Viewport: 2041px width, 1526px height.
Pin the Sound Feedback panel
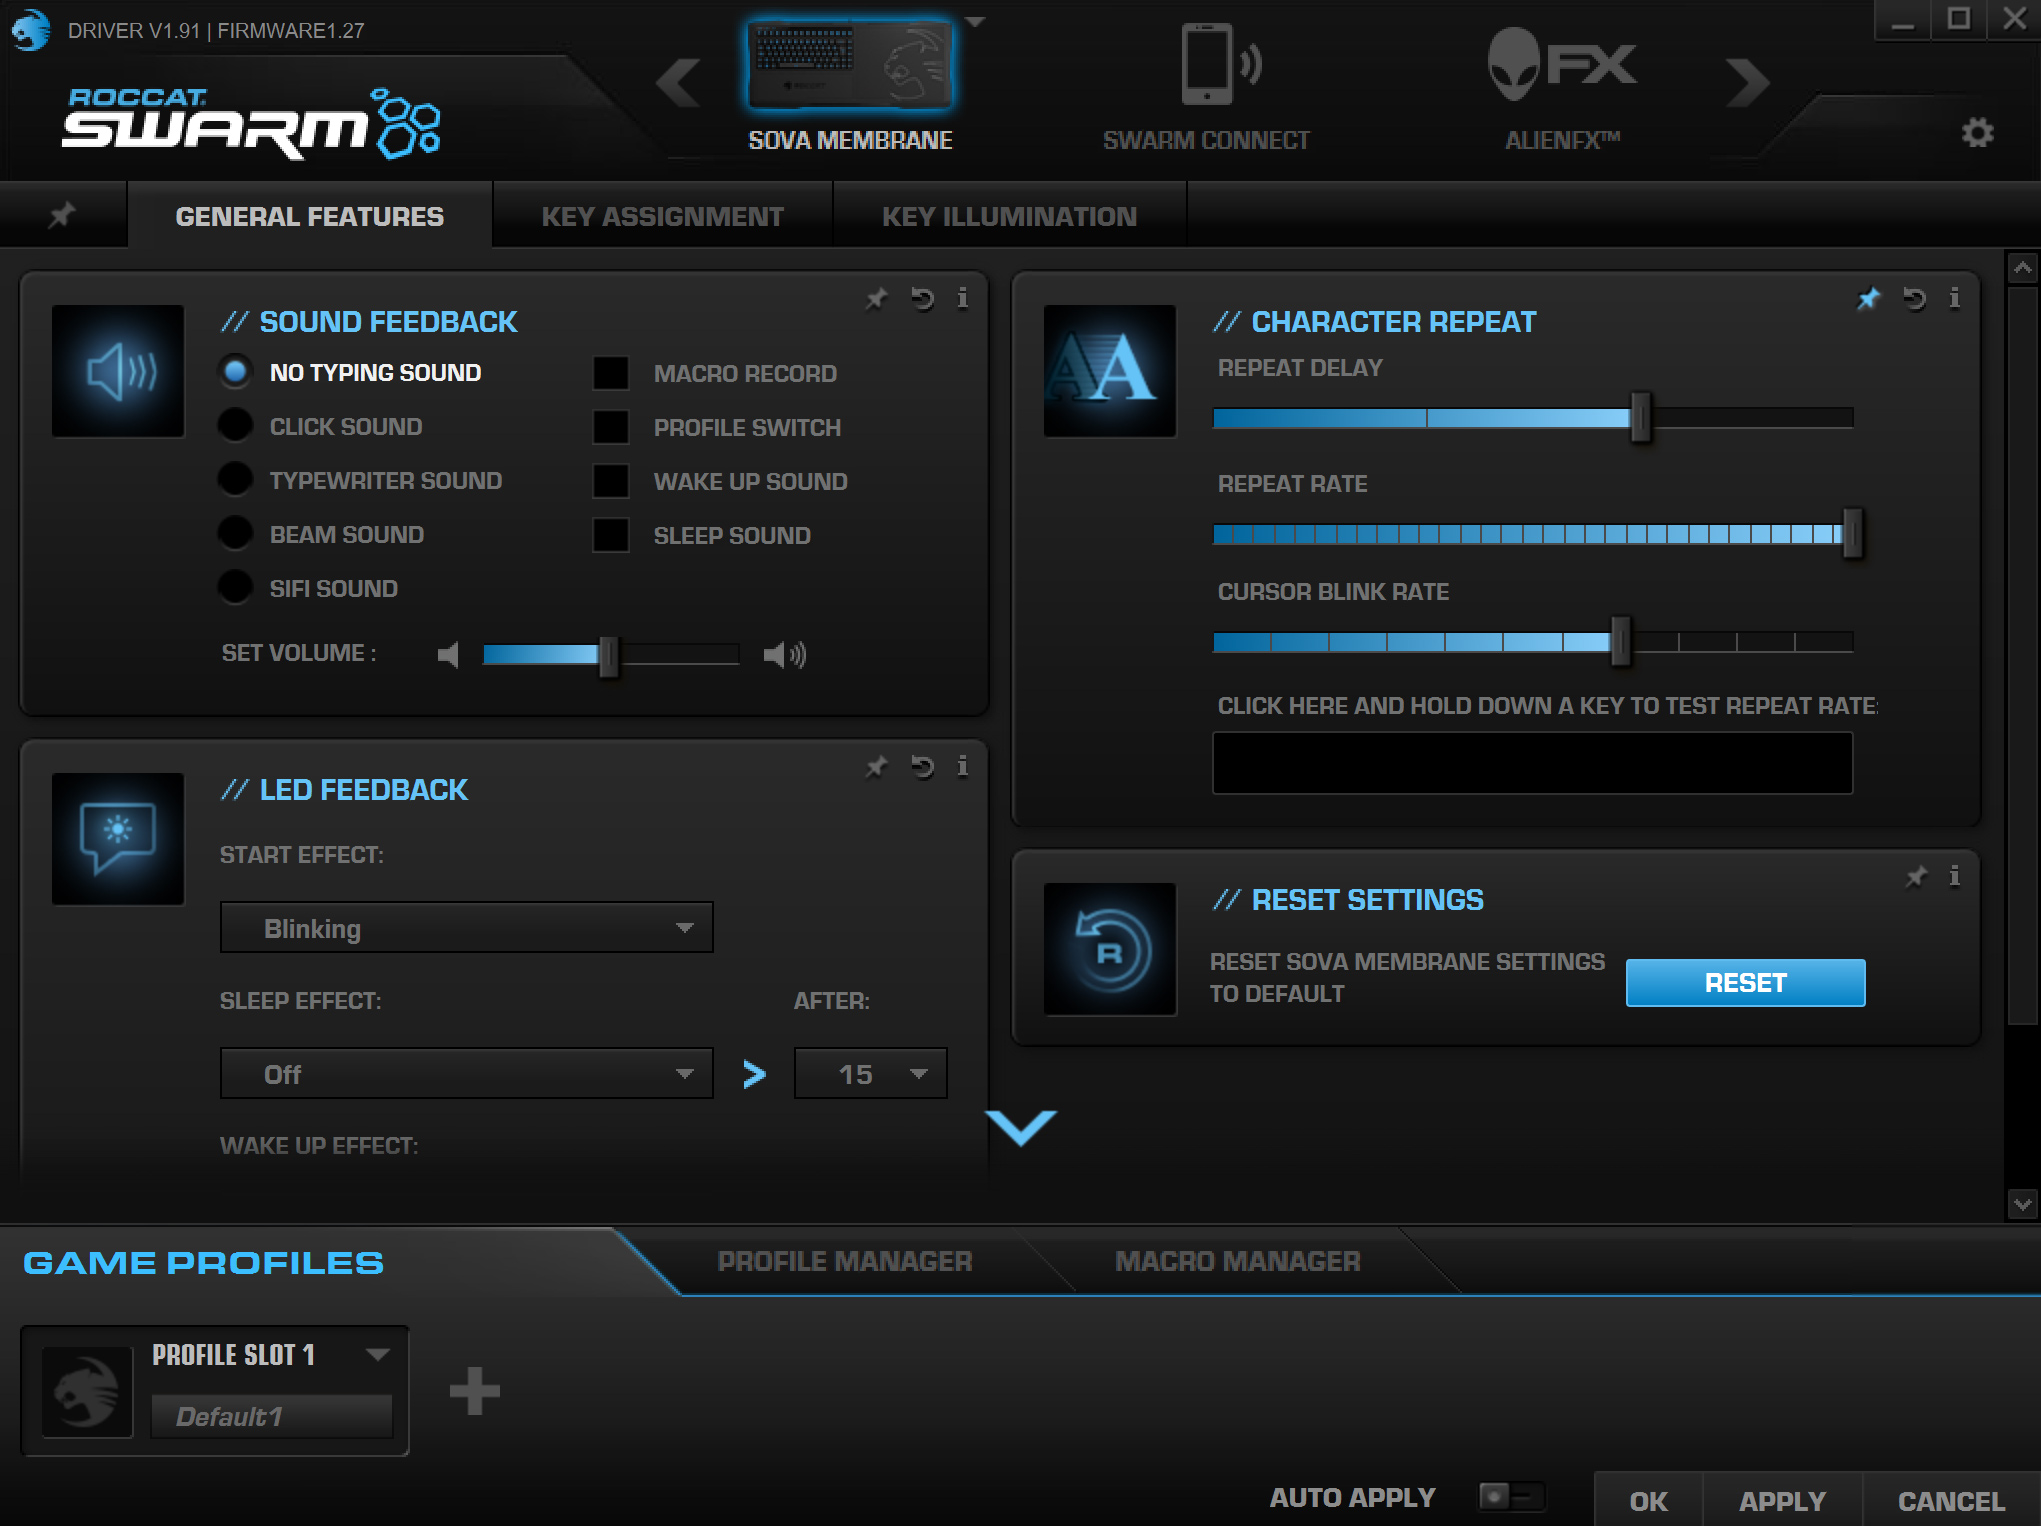point(876,298)
